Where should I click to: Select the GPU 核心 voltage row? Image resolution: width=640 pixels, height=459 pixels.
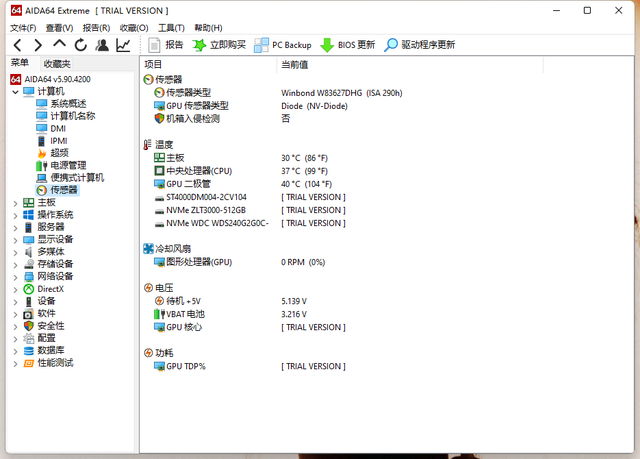tap(250, 327)
